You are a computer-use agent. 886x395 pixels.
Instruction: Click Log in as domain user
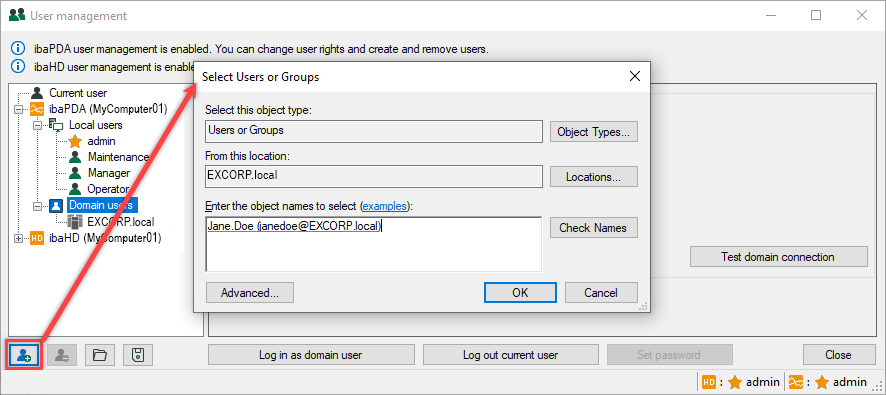click(311, 355)
